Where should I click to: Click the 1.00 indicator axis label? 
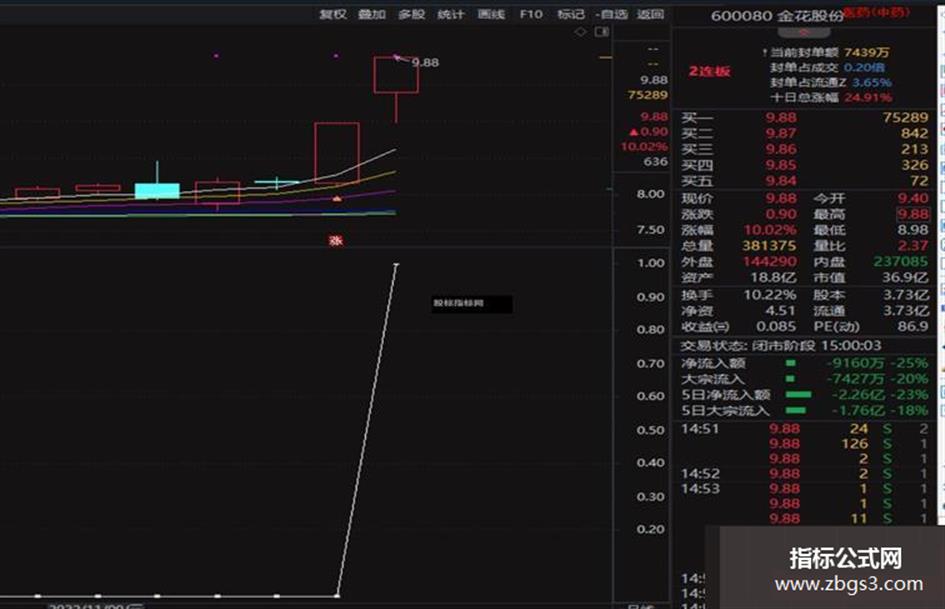pyautogui.click(x=650, y=263)
